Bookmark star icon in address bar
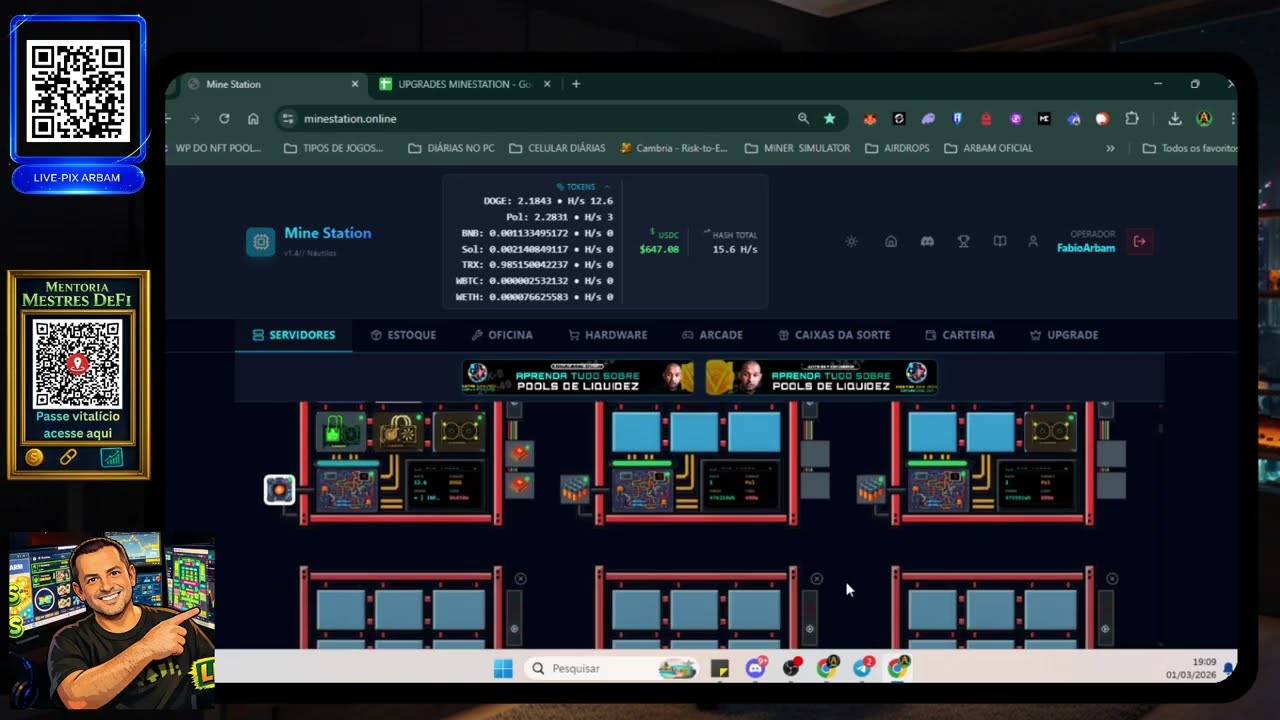Viewport: 1280px width, 720px height. point(829,118)
